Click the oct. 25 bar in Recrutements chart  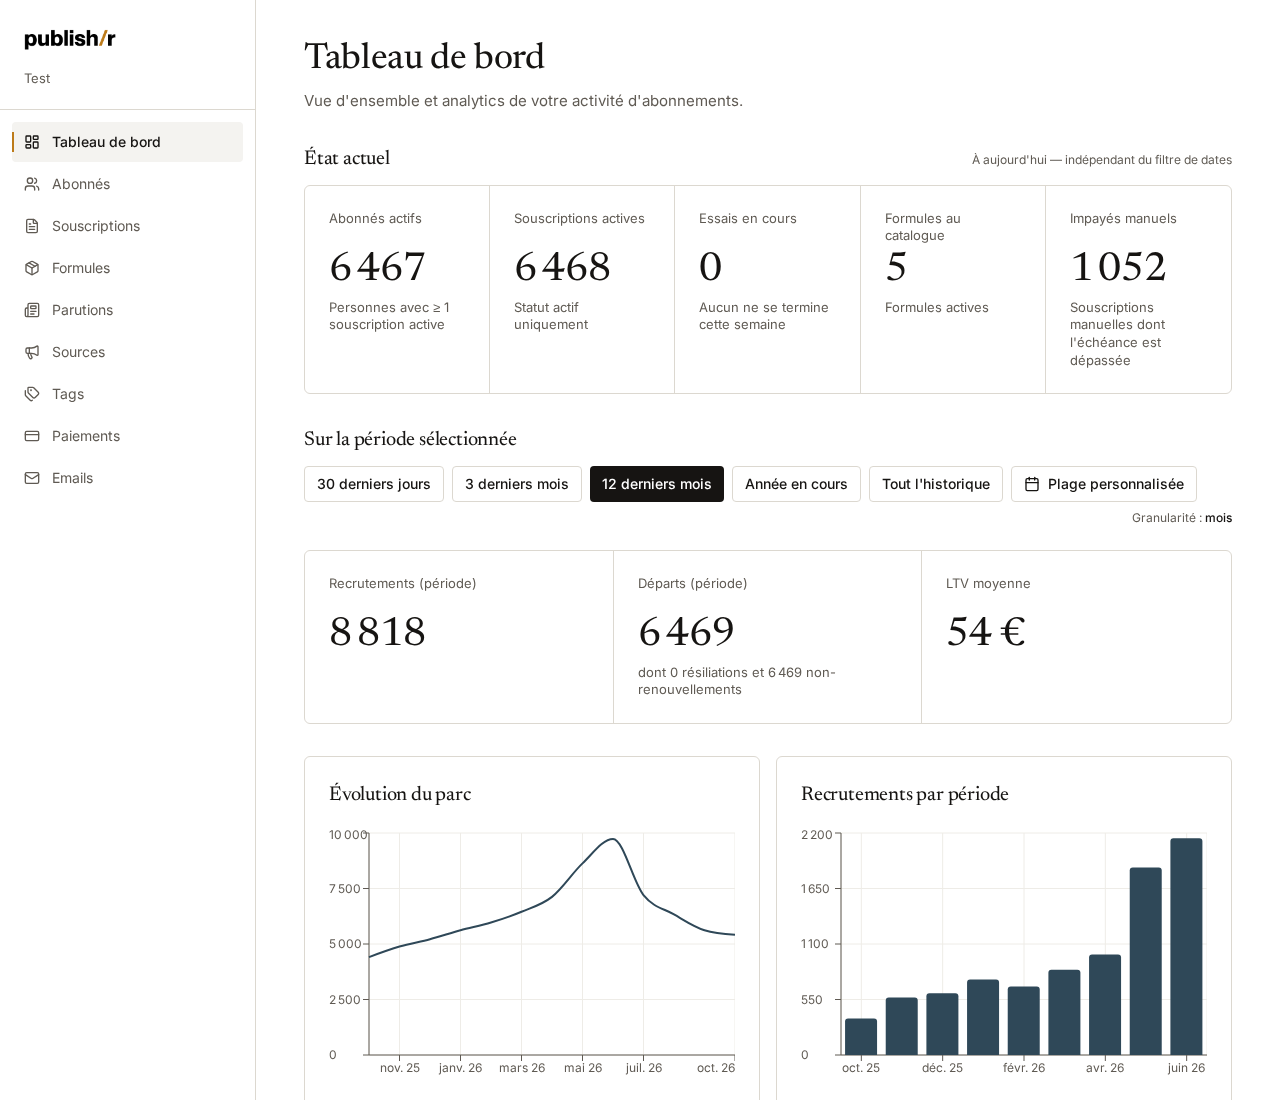pos(861,1037)
